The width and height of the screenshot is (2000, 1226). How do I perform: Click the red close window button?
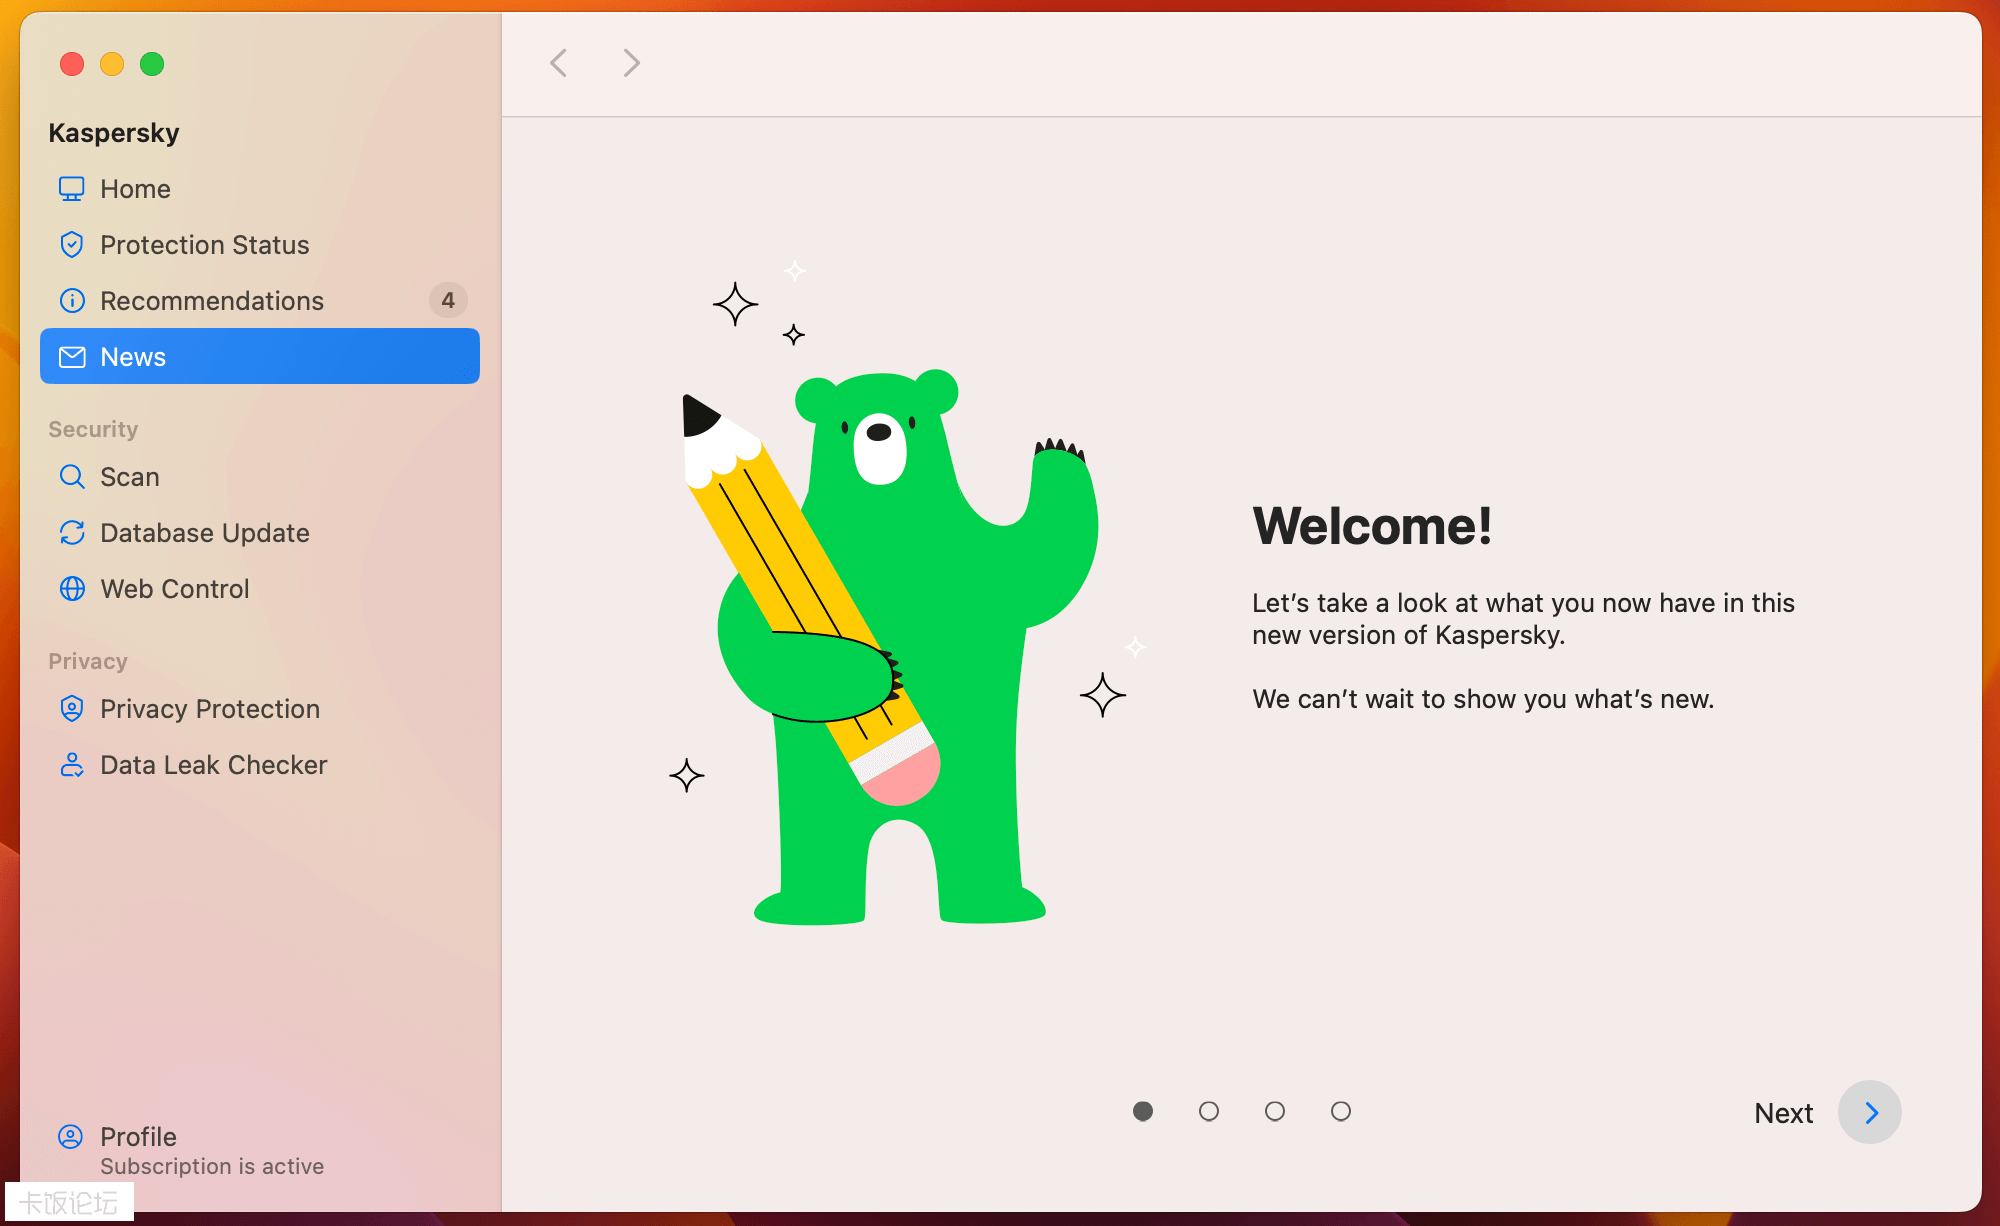72,64
